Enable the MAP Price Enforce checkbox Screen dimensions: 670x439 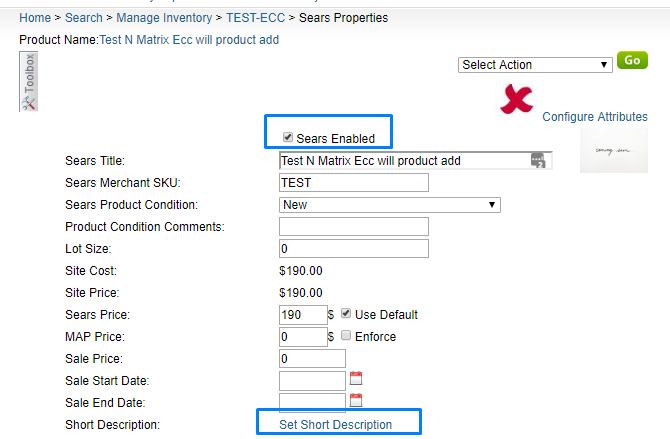[x=347, y=336]
